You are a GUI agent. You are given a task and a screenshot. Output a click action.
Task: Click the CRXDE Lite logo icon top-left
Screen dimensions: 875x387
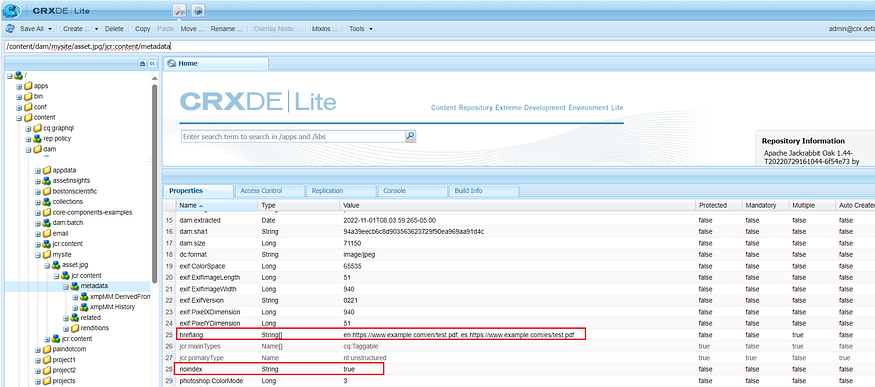coord(12,10)
